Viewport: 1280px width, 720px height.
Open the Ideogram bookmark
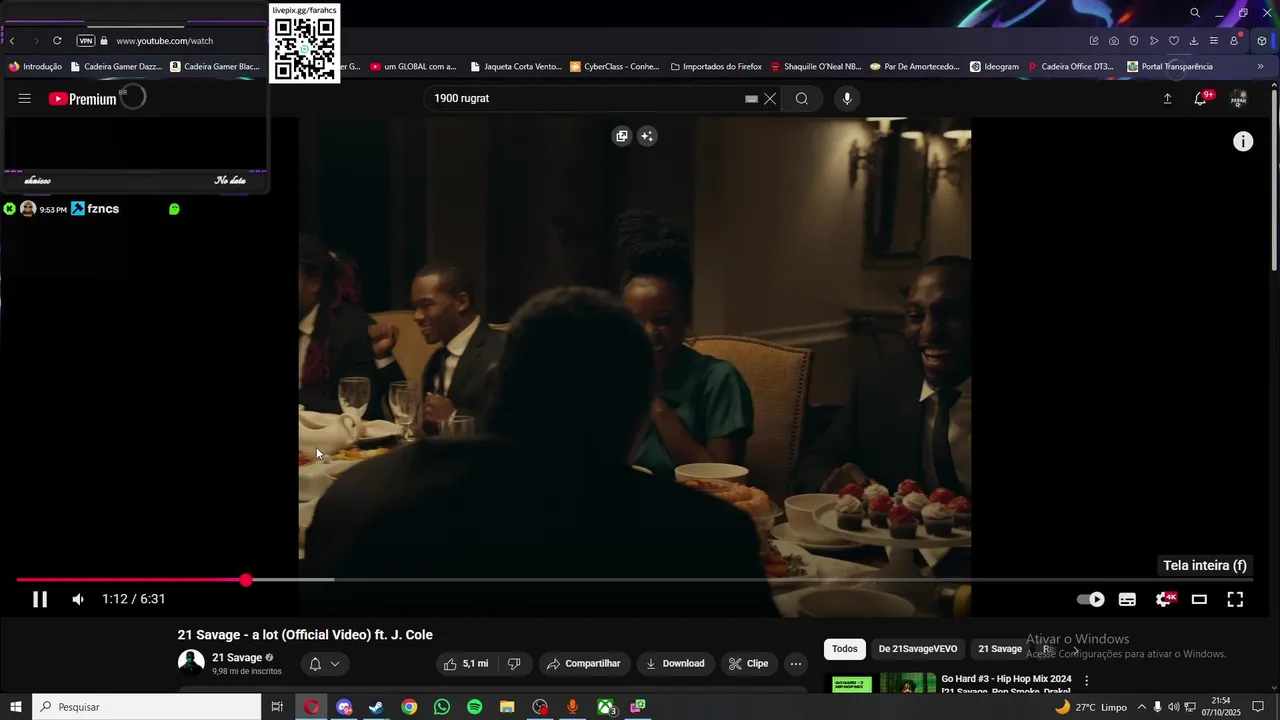(x=995, y=67)
